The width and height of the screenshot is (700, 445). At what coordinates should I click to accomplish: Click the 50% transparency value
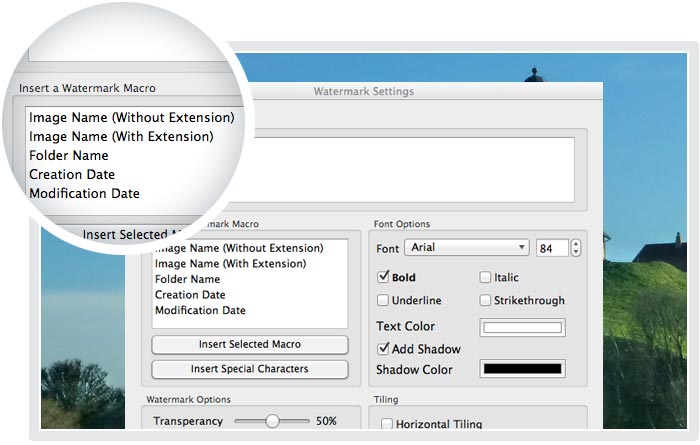click(326, 421)
